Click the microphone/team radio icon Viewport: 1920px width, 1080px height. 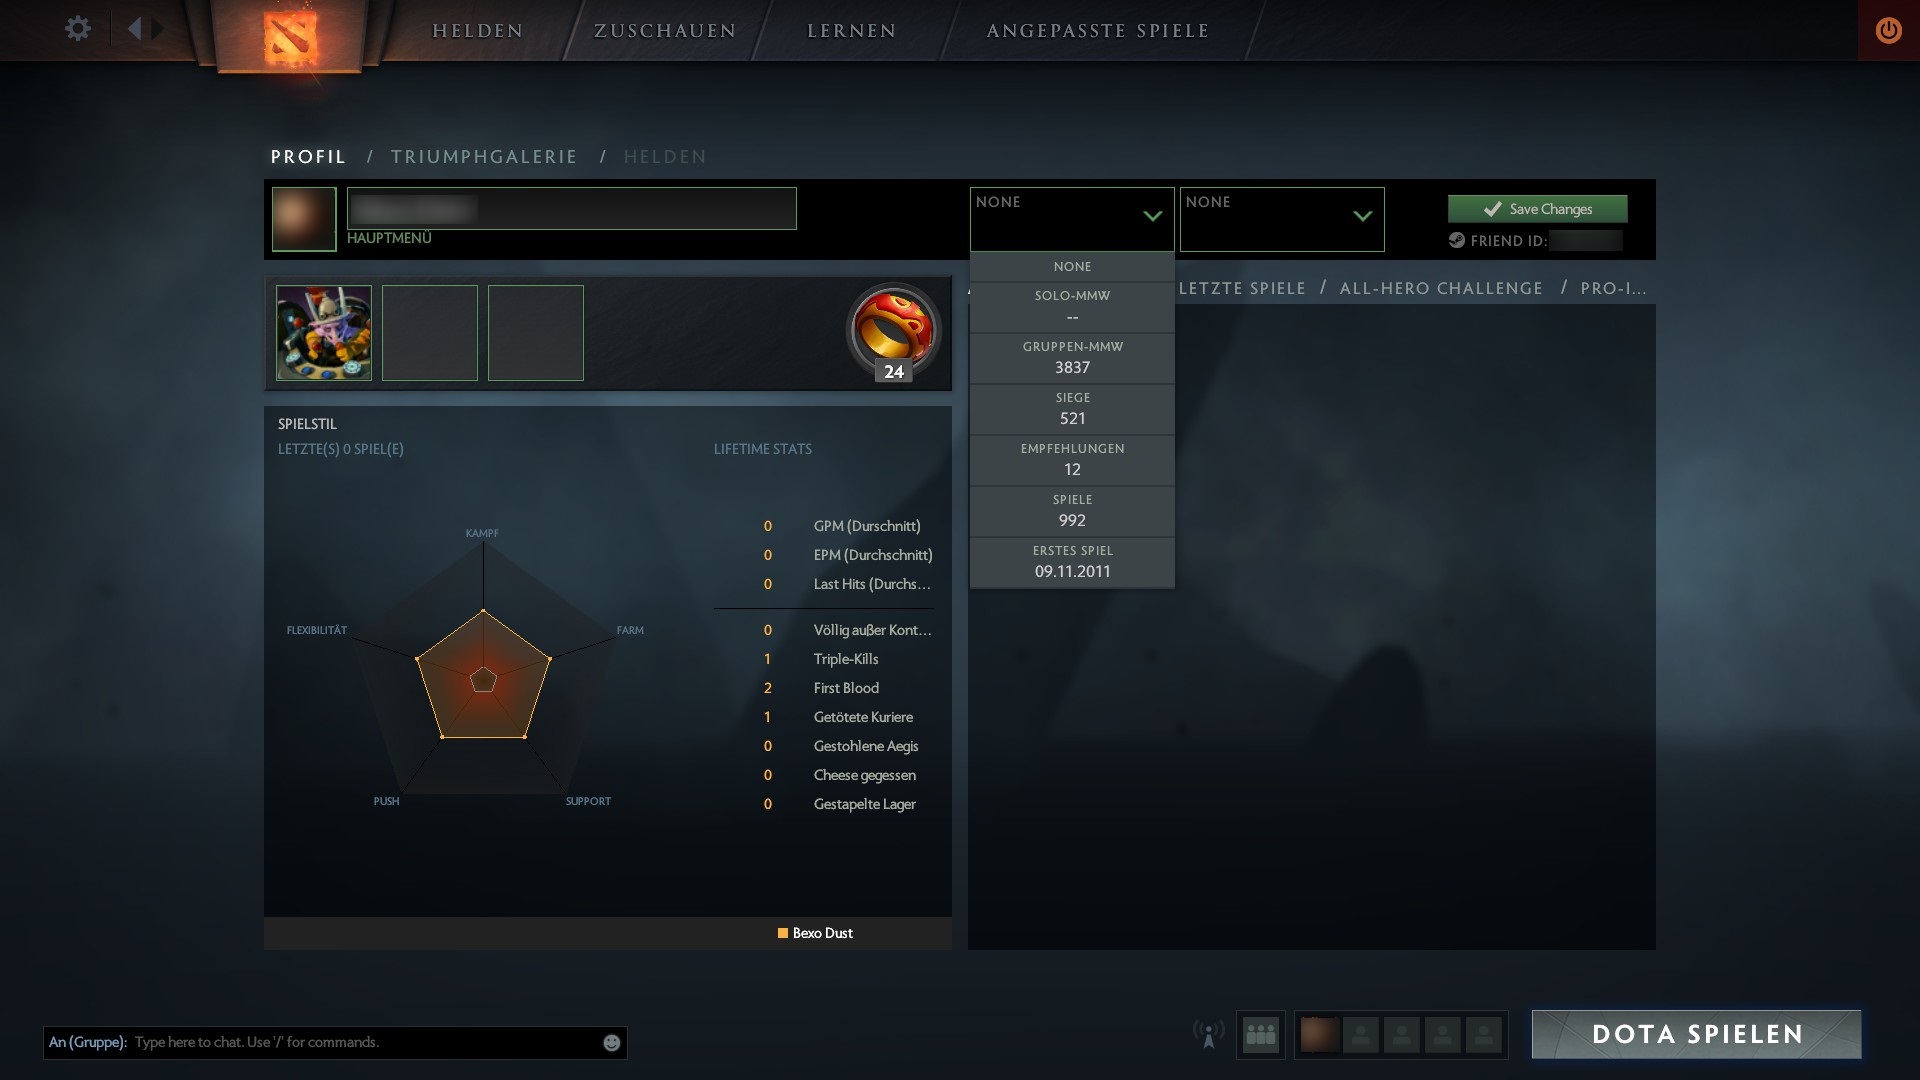(x=1208, y=1034)
